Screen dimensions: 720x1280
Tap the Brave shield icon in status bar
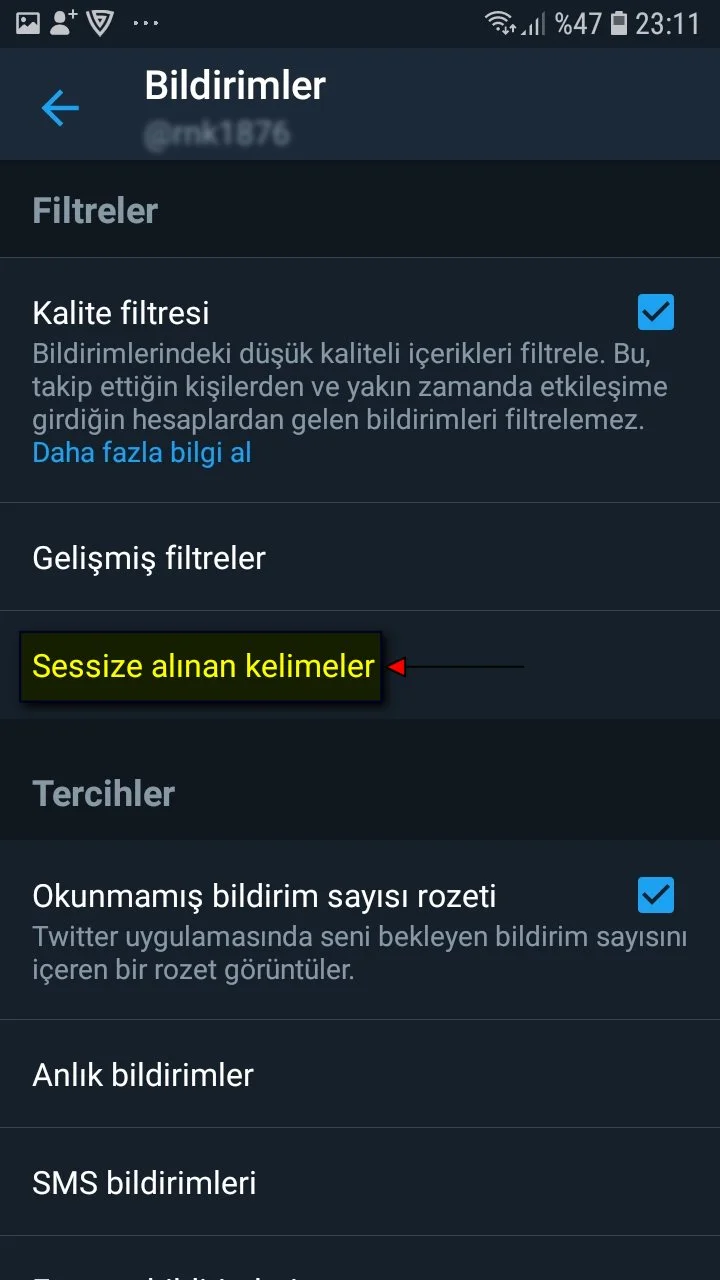point(100,23)
